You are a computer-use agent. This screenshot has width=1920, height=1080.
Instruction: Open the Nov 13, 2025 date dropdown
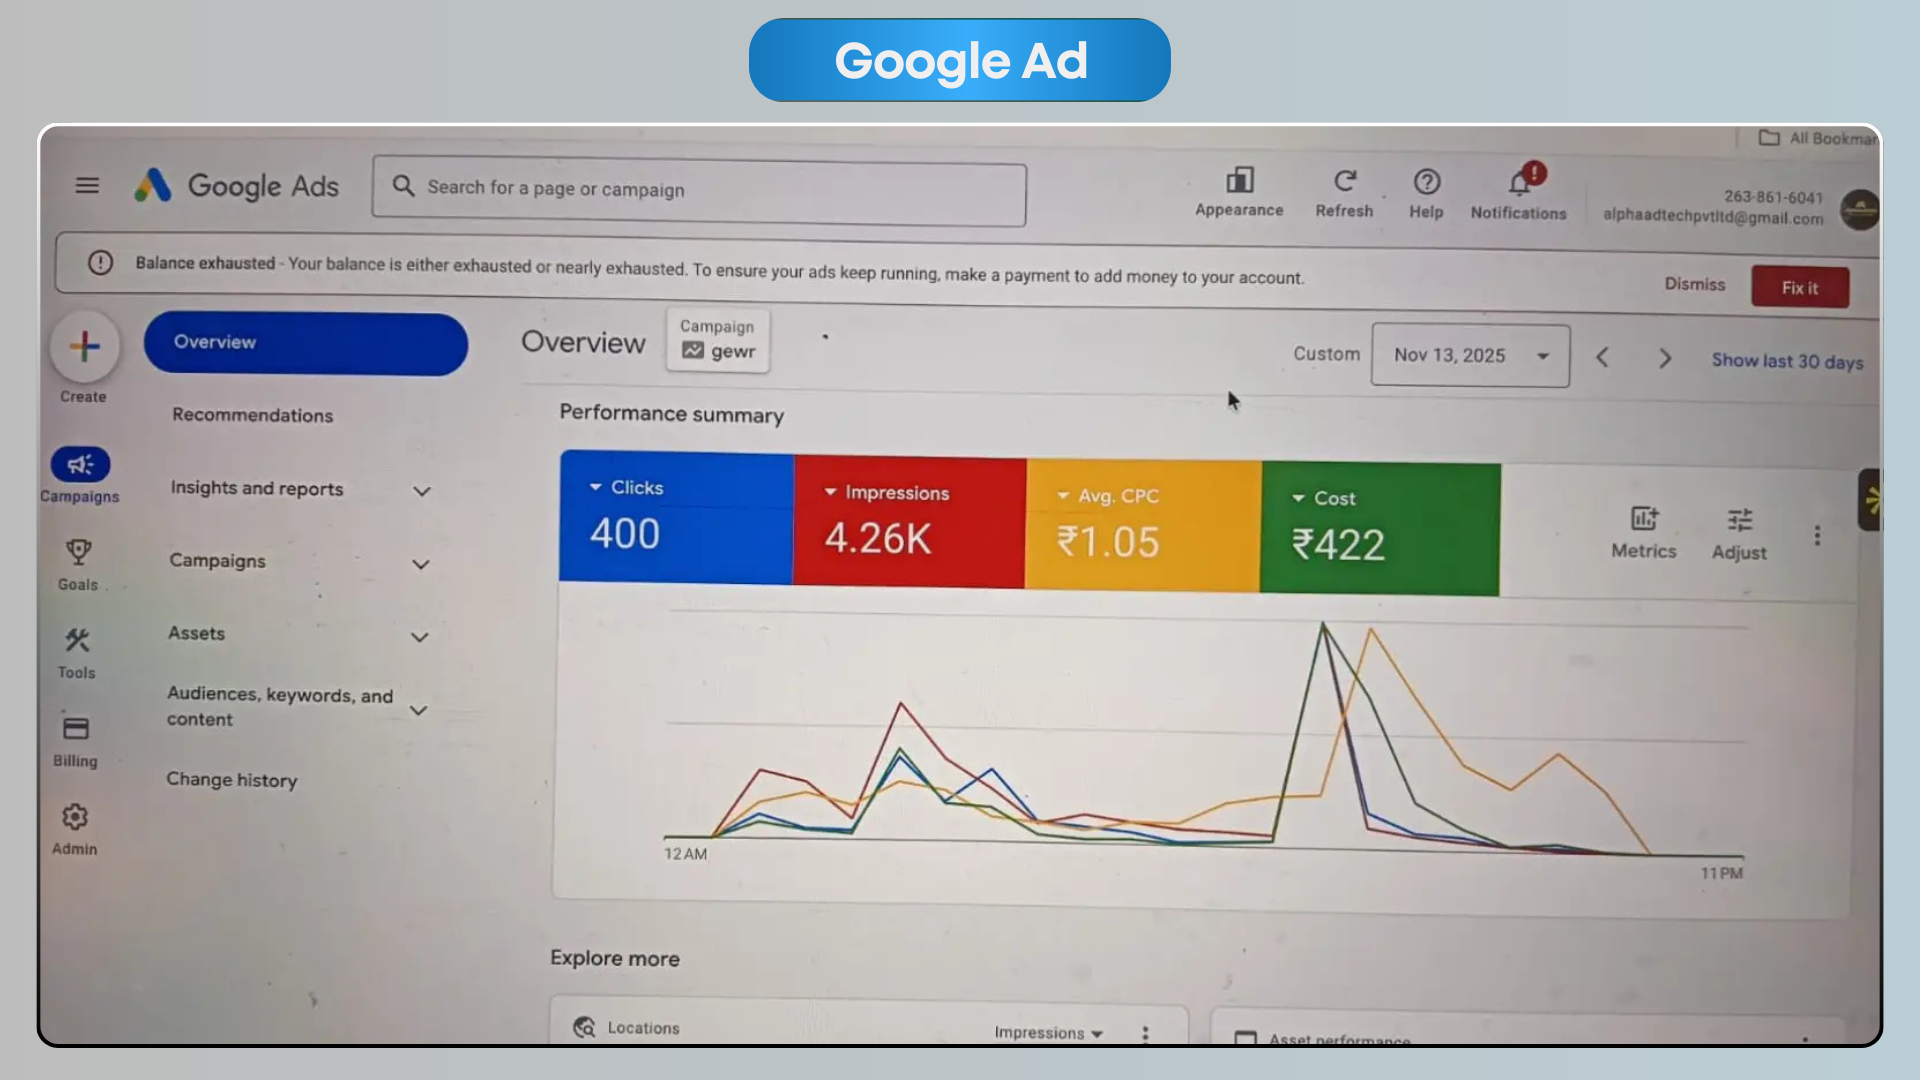tap(1470, 356)
